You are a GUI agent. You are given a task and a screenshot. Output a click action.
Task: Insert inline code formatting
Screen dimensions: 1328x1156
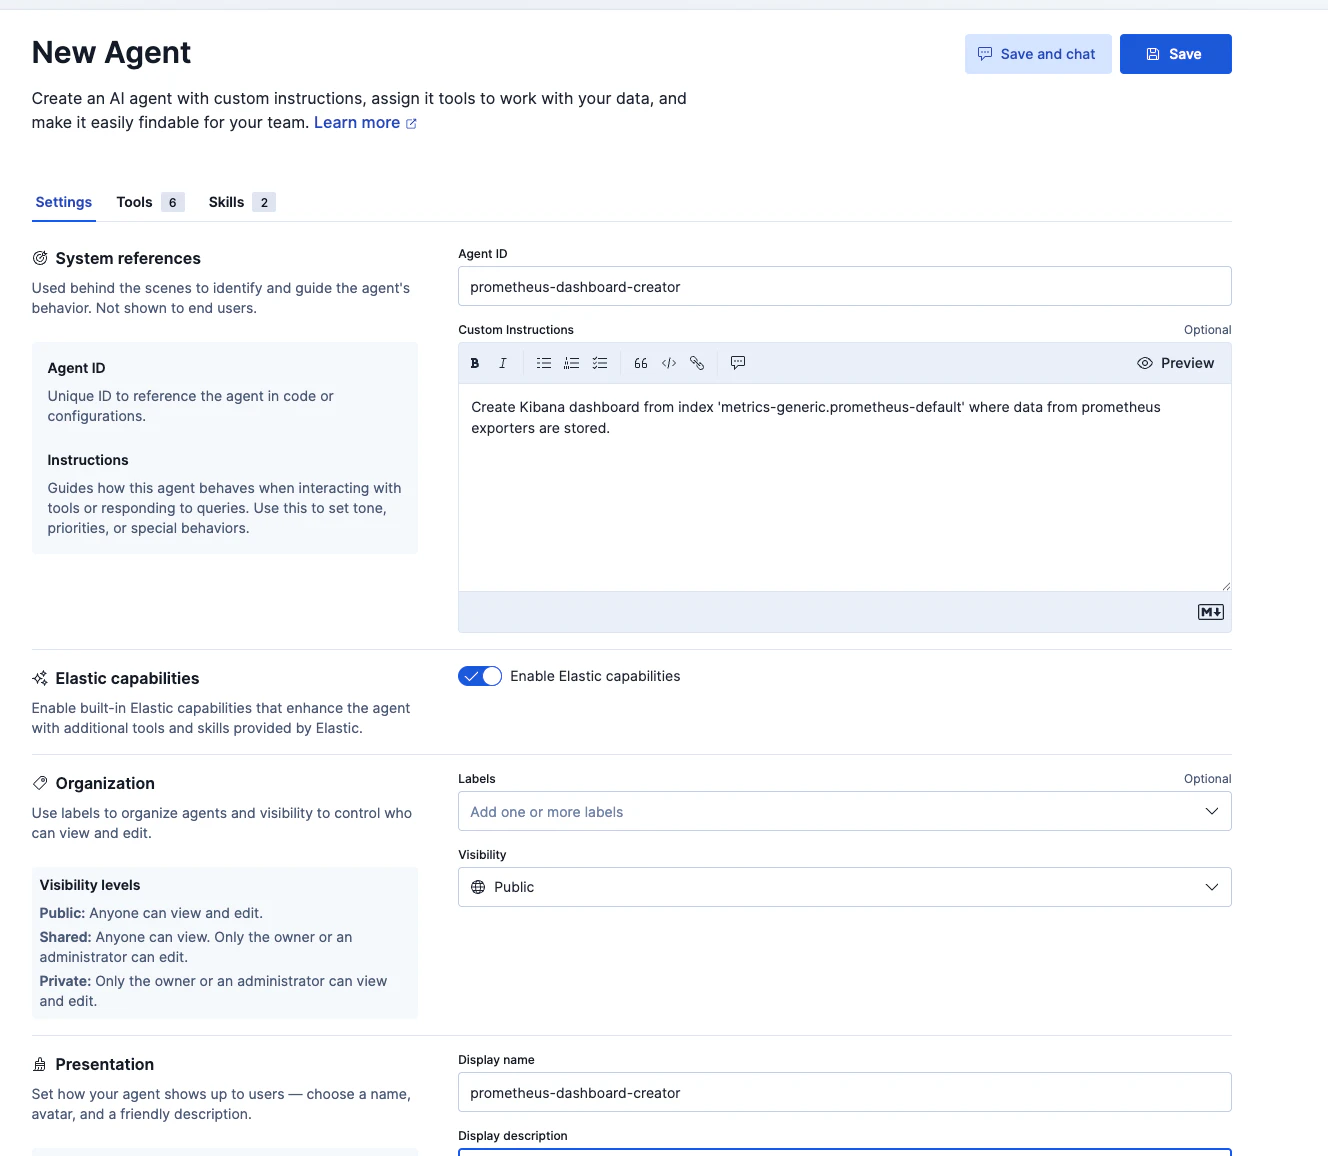[669, 363]
